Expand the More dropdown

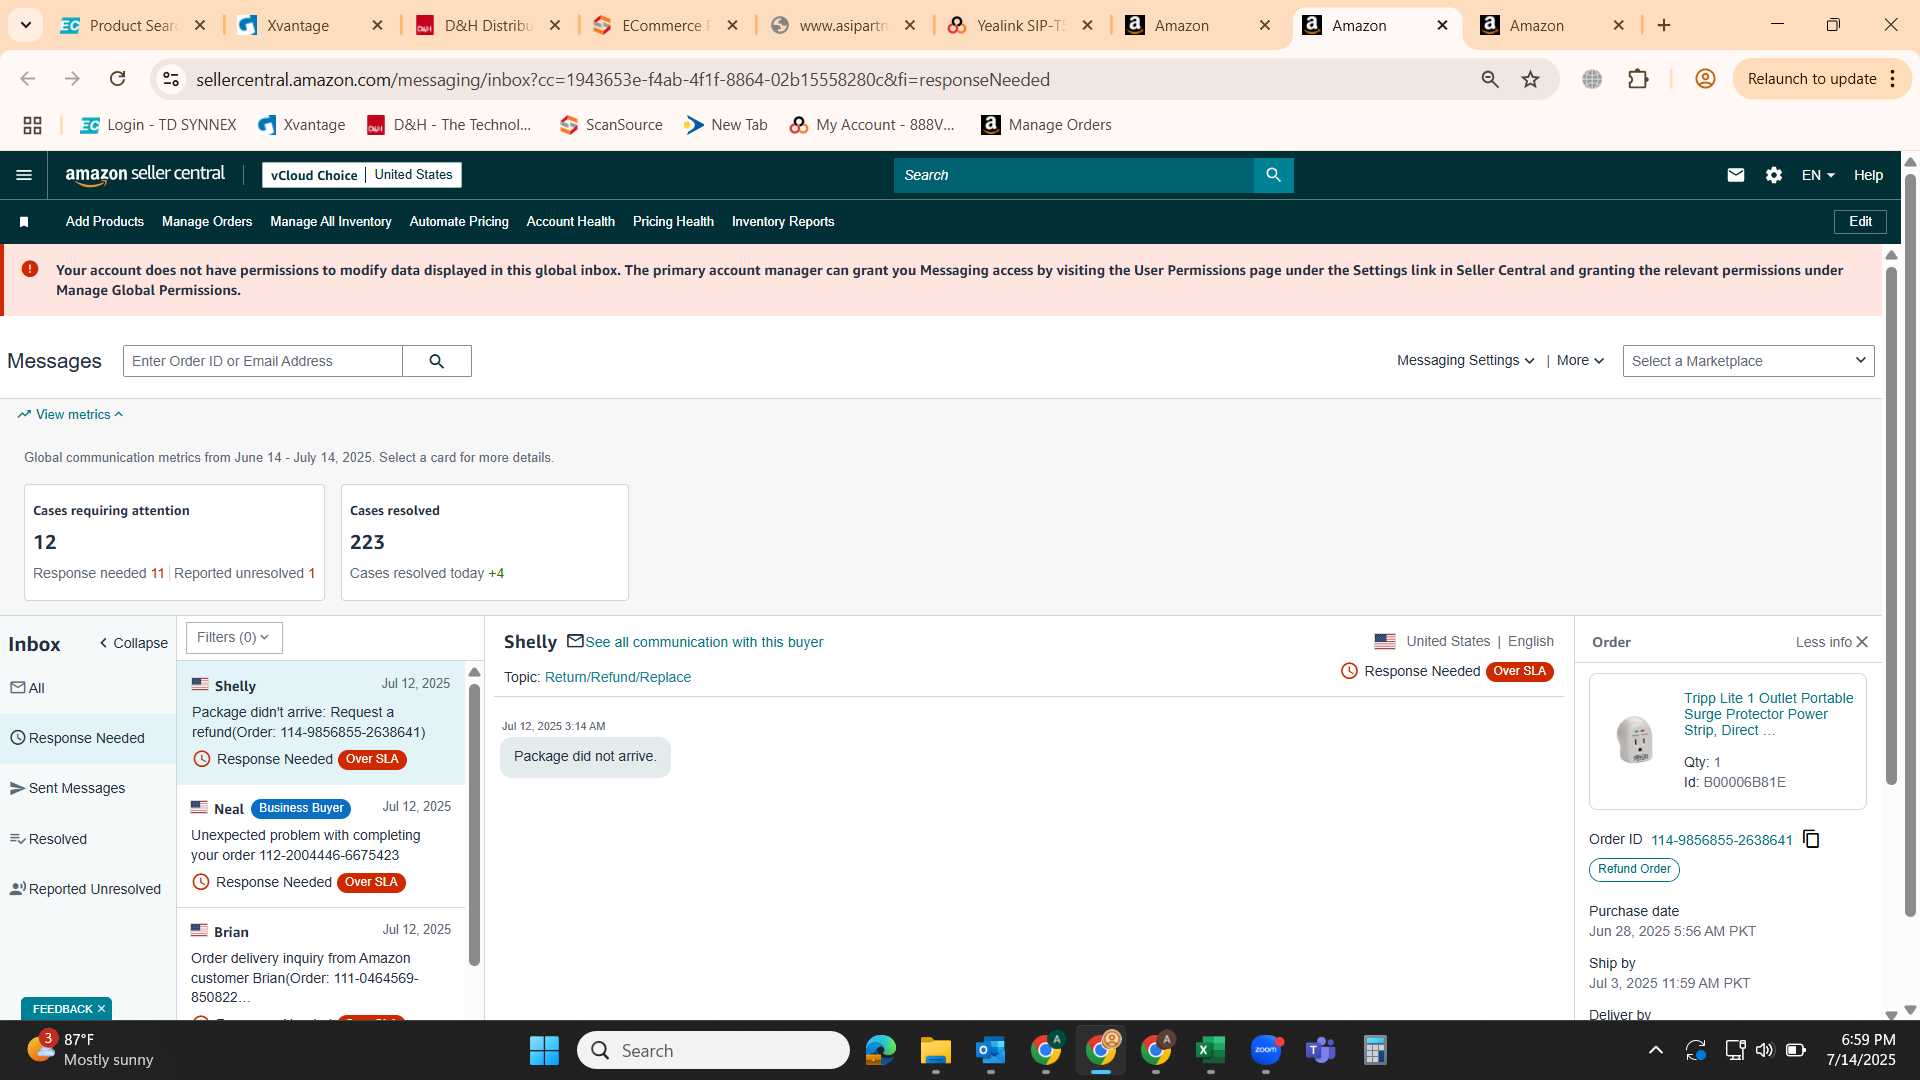point(1580,361)
